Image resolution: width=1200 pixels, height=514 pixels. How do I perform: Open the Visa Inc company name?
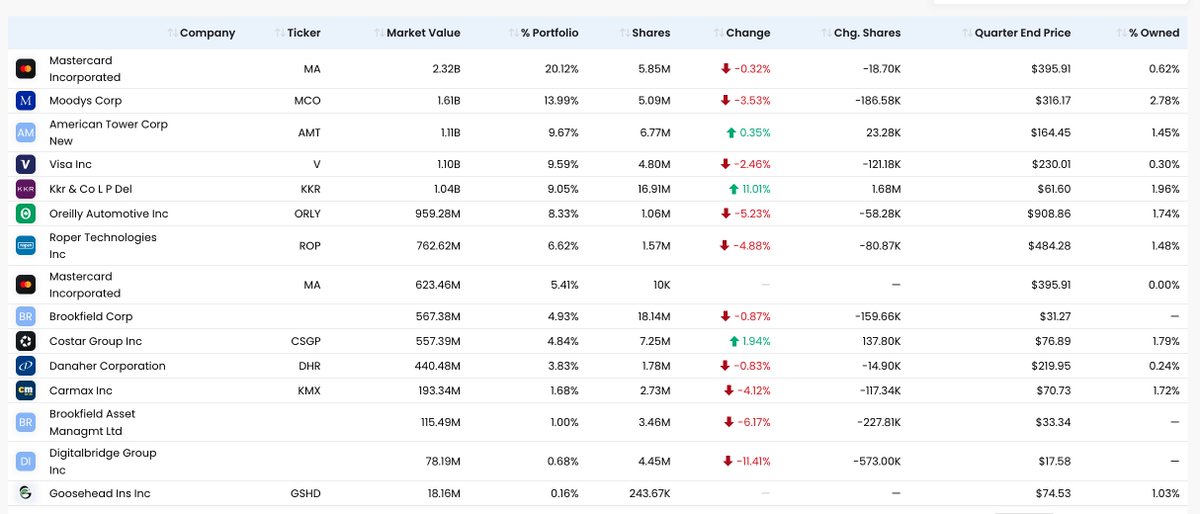tap(70, 164)
